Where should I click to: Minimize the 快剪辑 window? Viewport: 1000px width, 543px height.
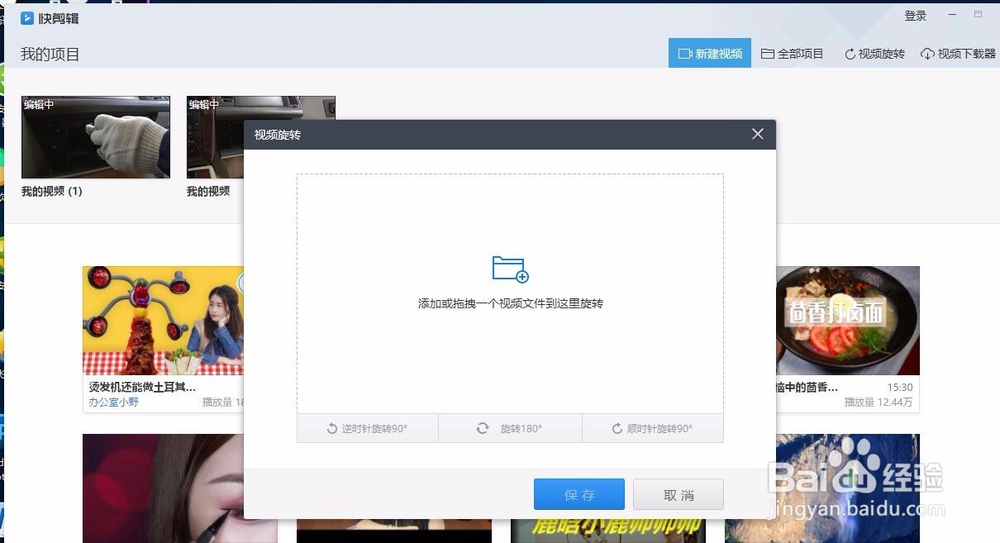click(952, 14)
